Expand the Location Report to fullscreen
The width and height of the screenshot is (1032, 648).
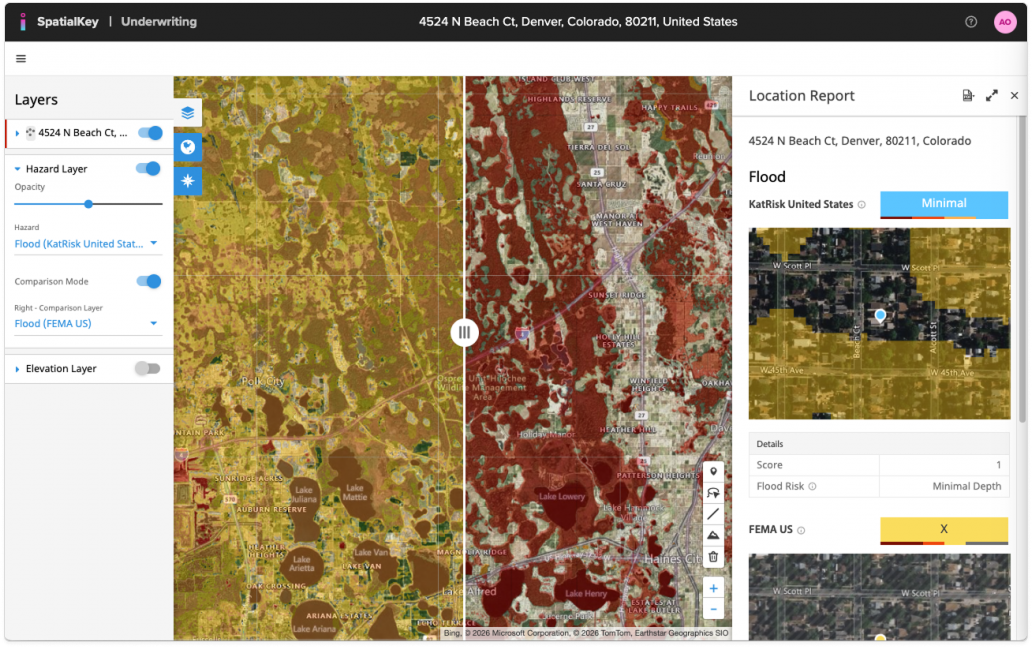coord(991,96)
